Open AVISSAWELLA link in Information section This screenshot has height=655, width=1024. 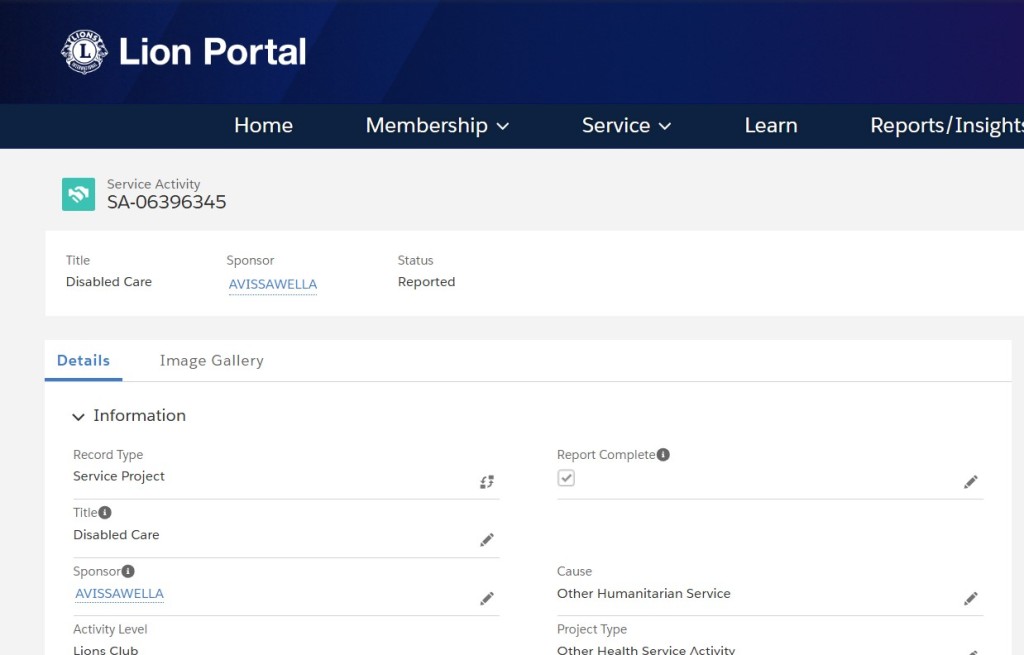[120, 594]
